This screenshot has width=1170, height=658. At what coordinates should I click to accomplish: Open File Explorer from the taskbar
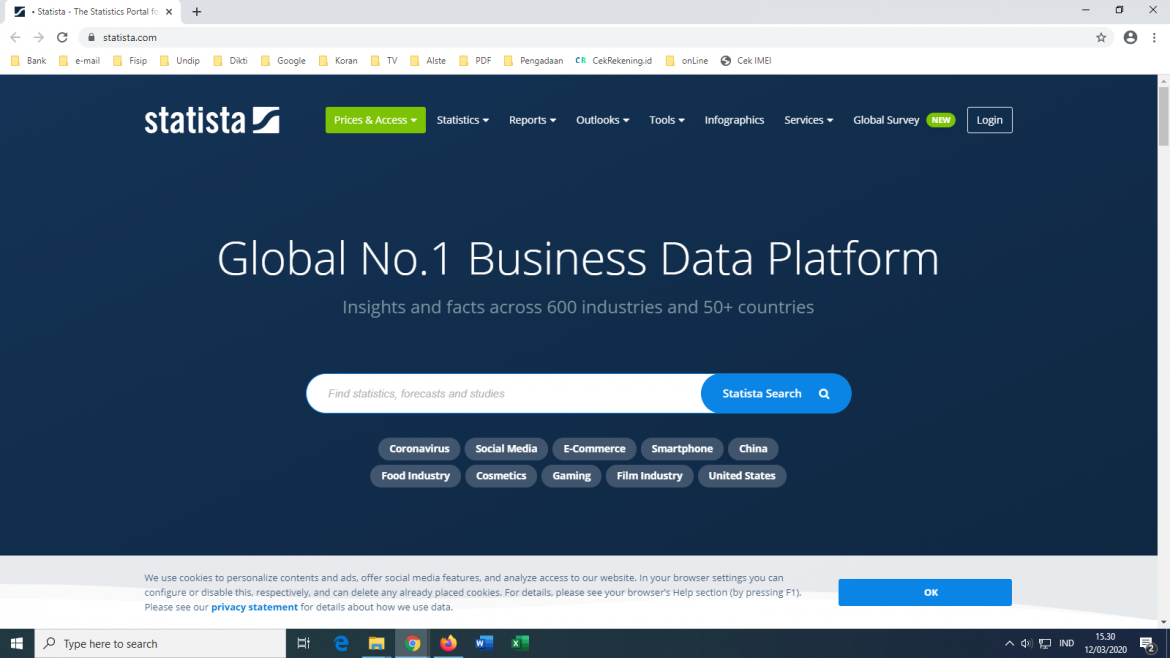pos(376,643)
